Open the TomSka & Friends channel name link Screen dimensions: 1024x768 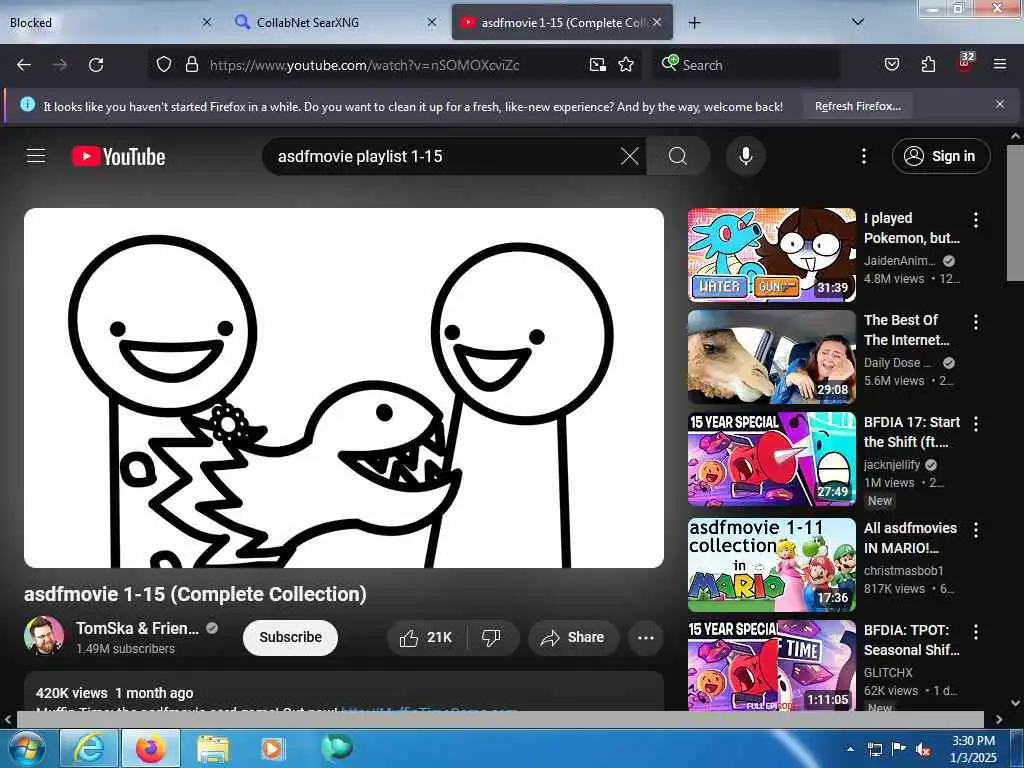tap(137, 628)
